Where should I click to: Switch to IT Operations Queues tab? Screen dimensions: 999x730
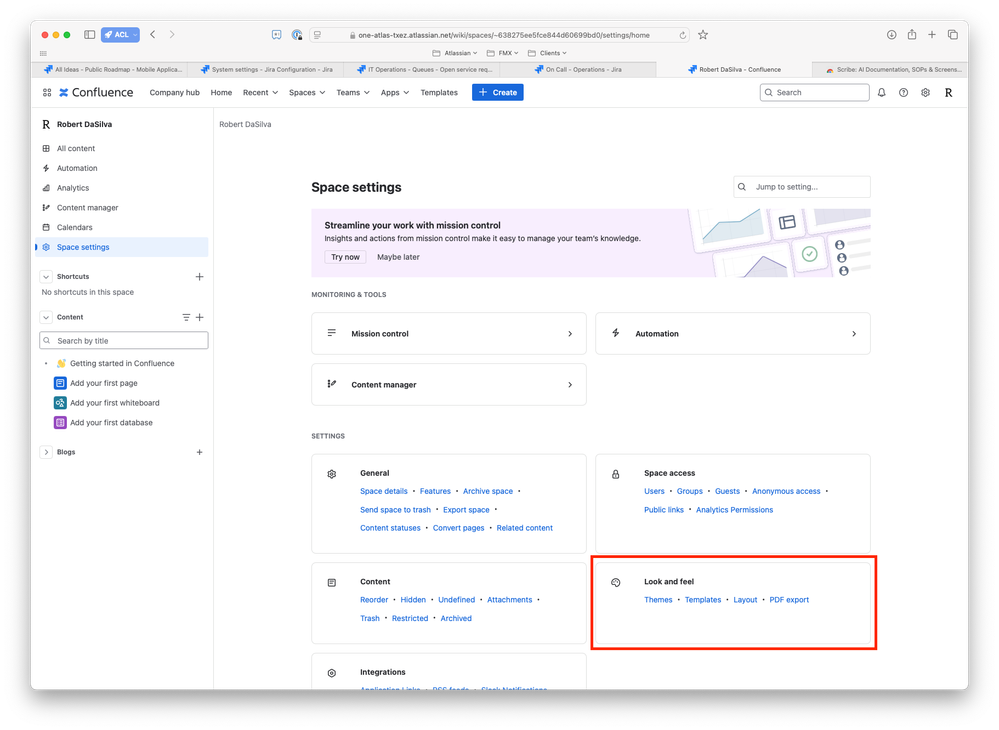point(423,69)
